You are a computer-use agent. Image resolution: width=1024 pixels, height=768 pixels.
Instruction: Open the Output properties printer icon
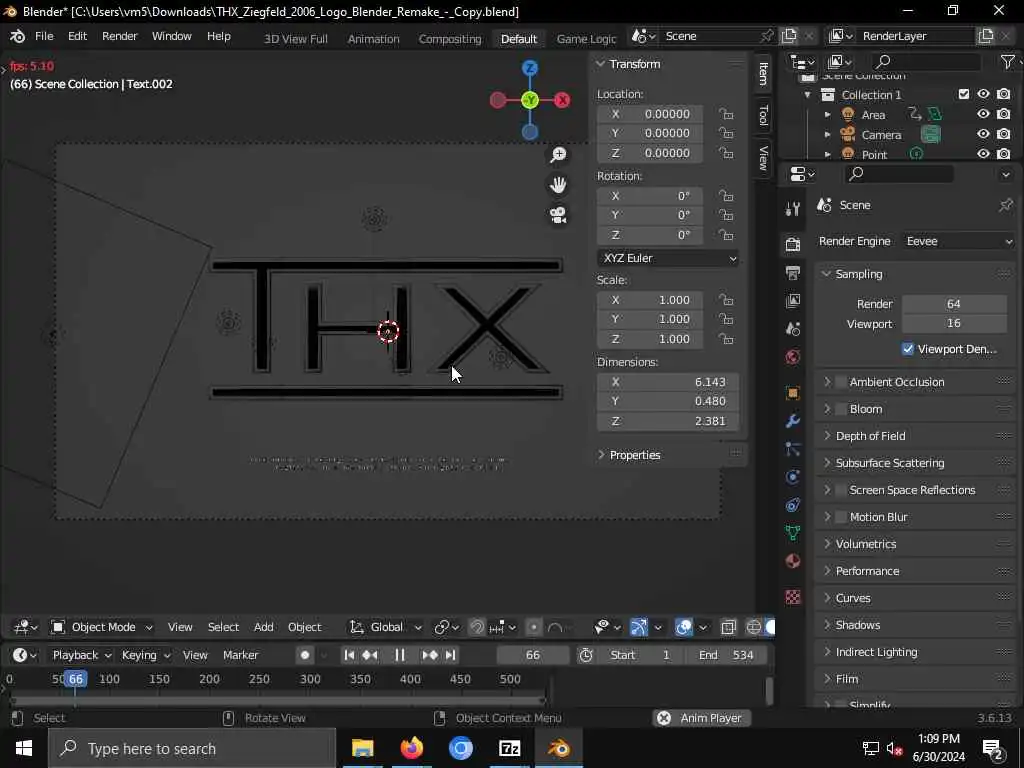pos(793,272)
